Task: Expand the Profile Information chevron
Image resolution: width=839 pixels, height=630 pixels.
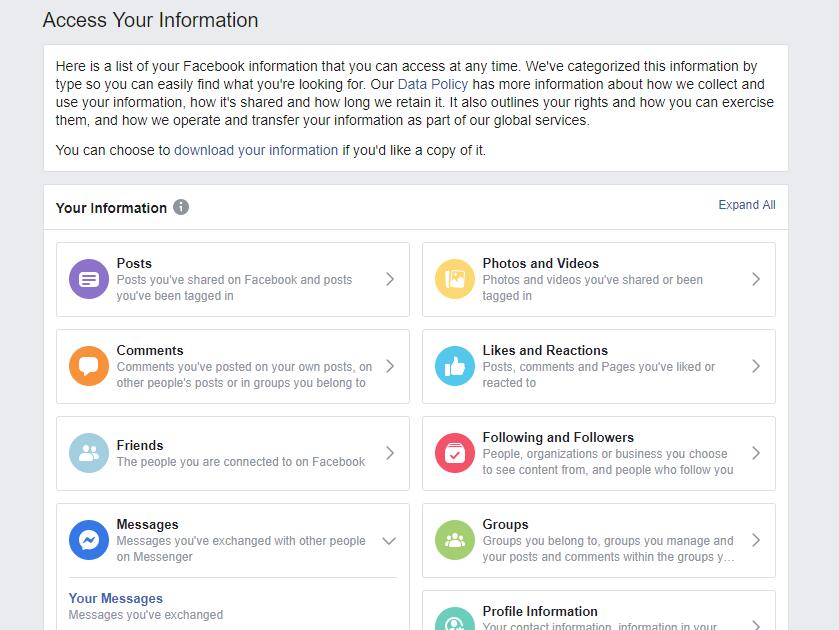Action: click(x=756, y=625)
